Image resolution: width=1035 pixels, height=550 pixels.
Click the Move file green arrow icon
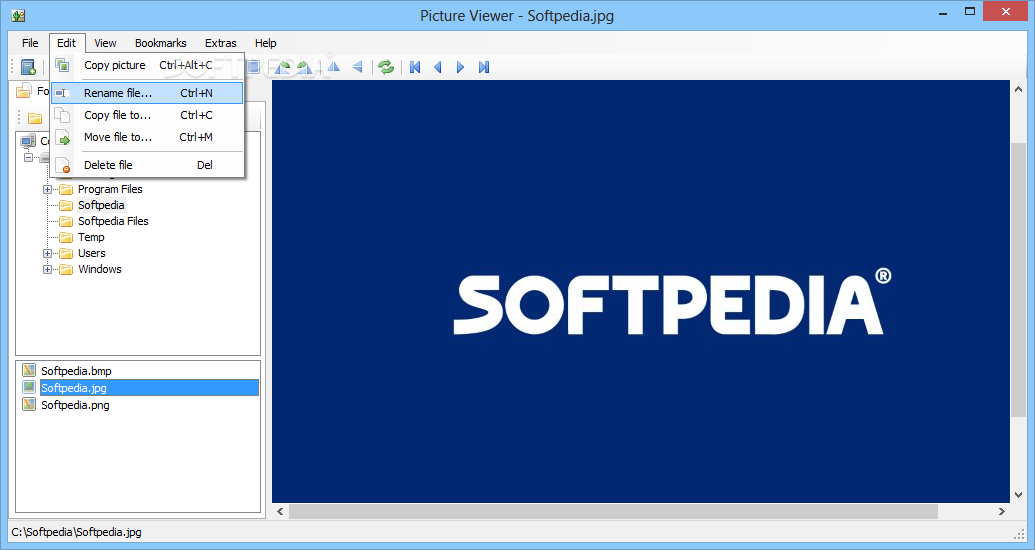pyautogui.click(x=62, y=137)
